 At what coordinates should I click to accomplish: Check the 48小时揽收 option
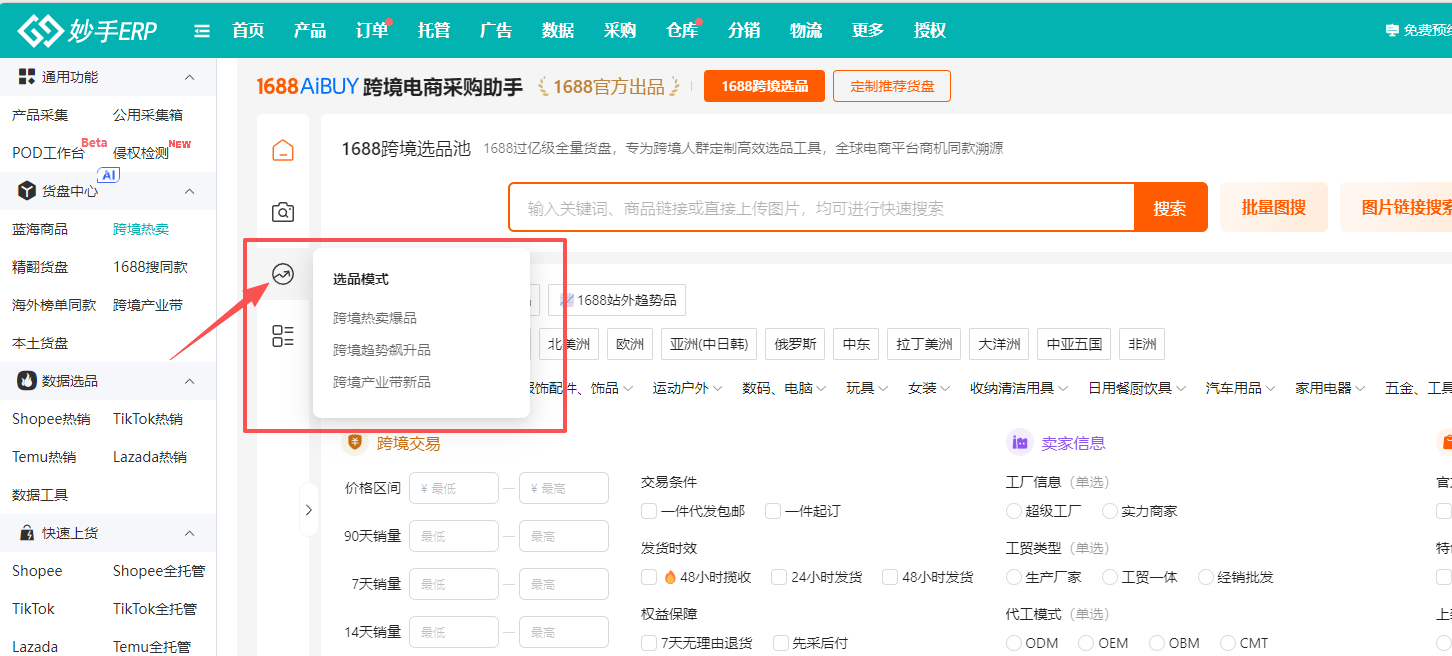[x=649, y=577]
